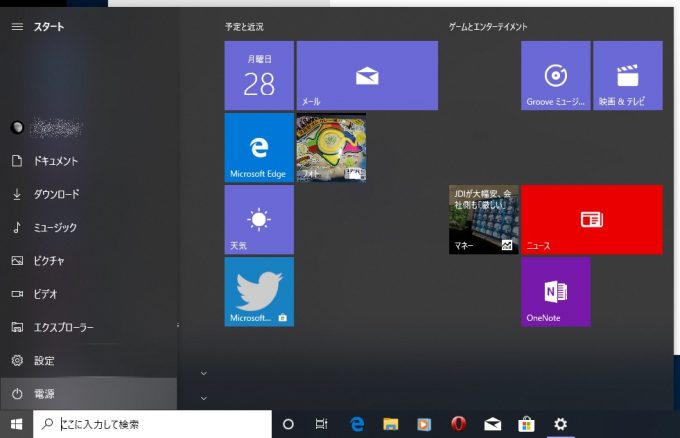This screenshot has width=680, height=438.
Task: Open 設定 from the Start sidebar
Action: (x=88, y=360)
